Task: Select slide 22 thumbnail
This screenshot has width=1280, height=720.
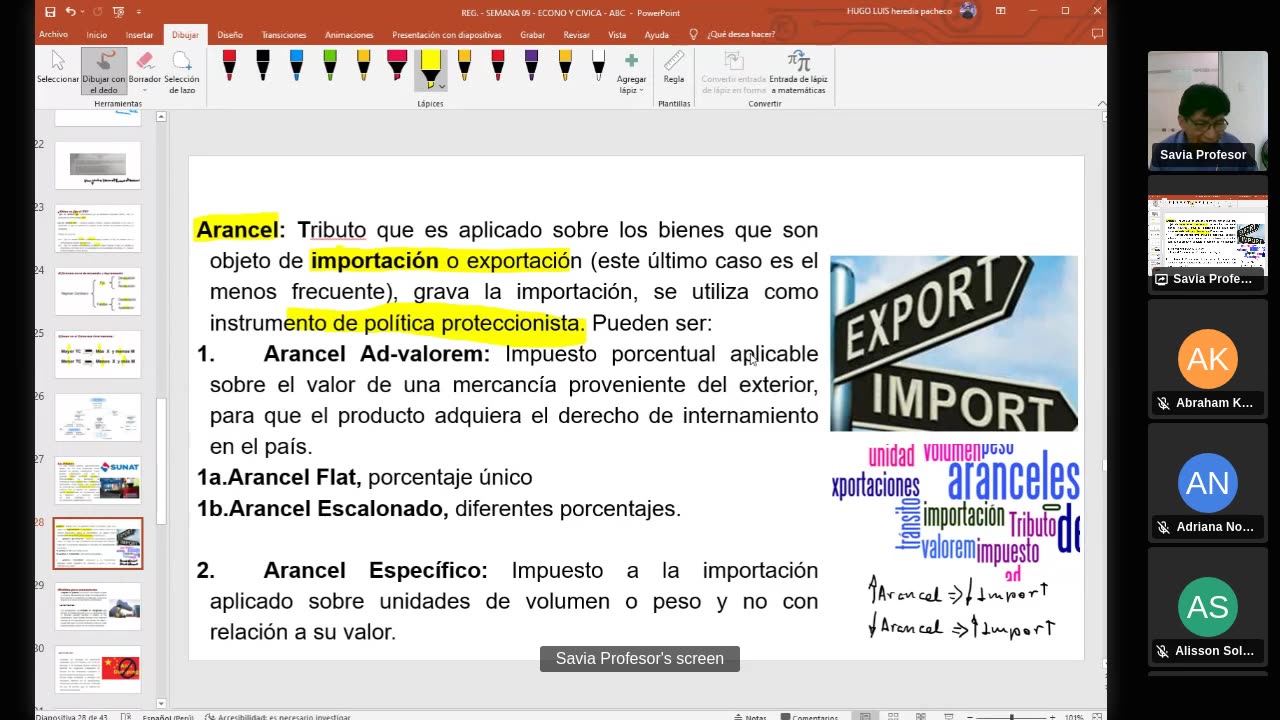Action: click(x=98, y=165)
